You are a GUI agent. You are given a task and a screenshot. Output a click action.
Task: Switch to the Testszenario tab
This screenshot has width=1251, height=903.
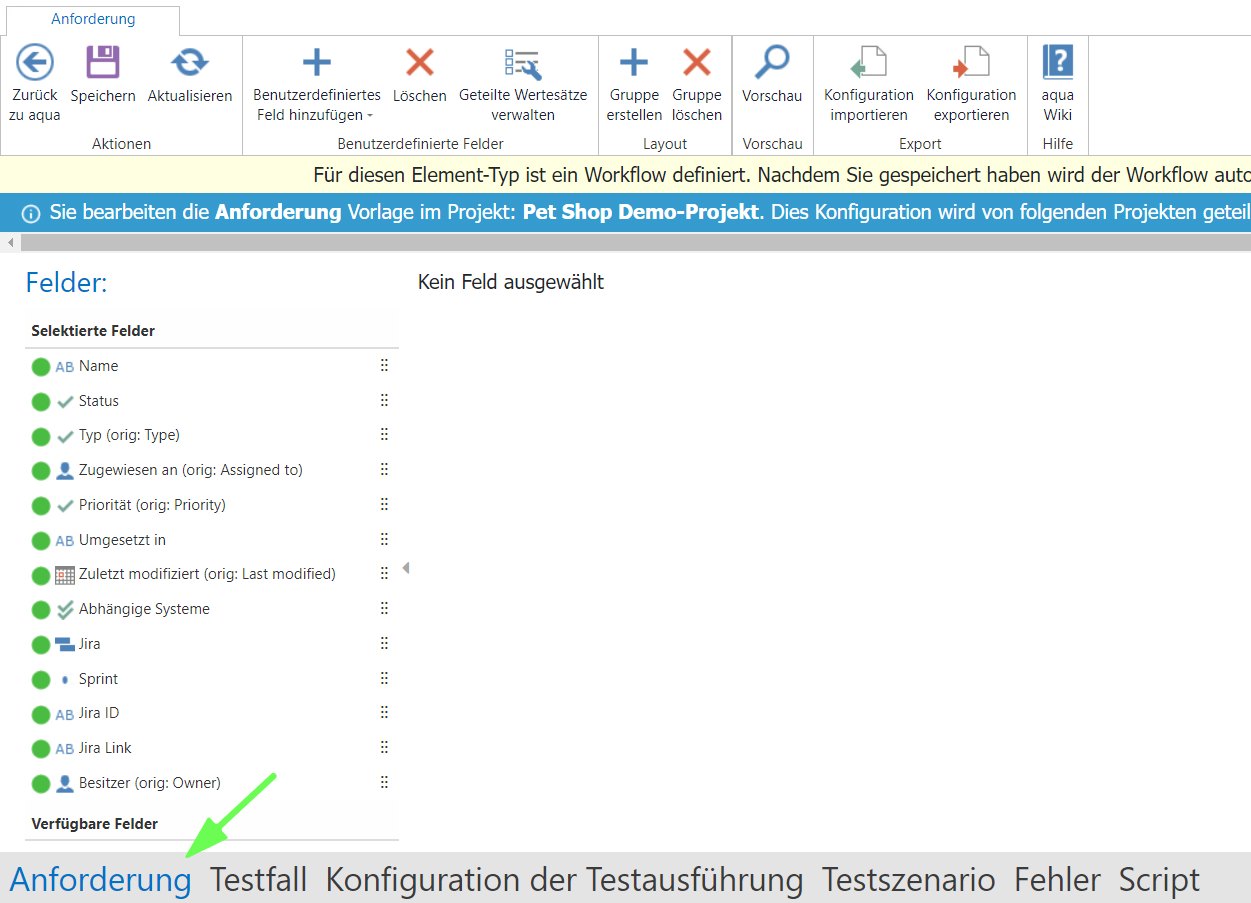[x=908, y=880]
